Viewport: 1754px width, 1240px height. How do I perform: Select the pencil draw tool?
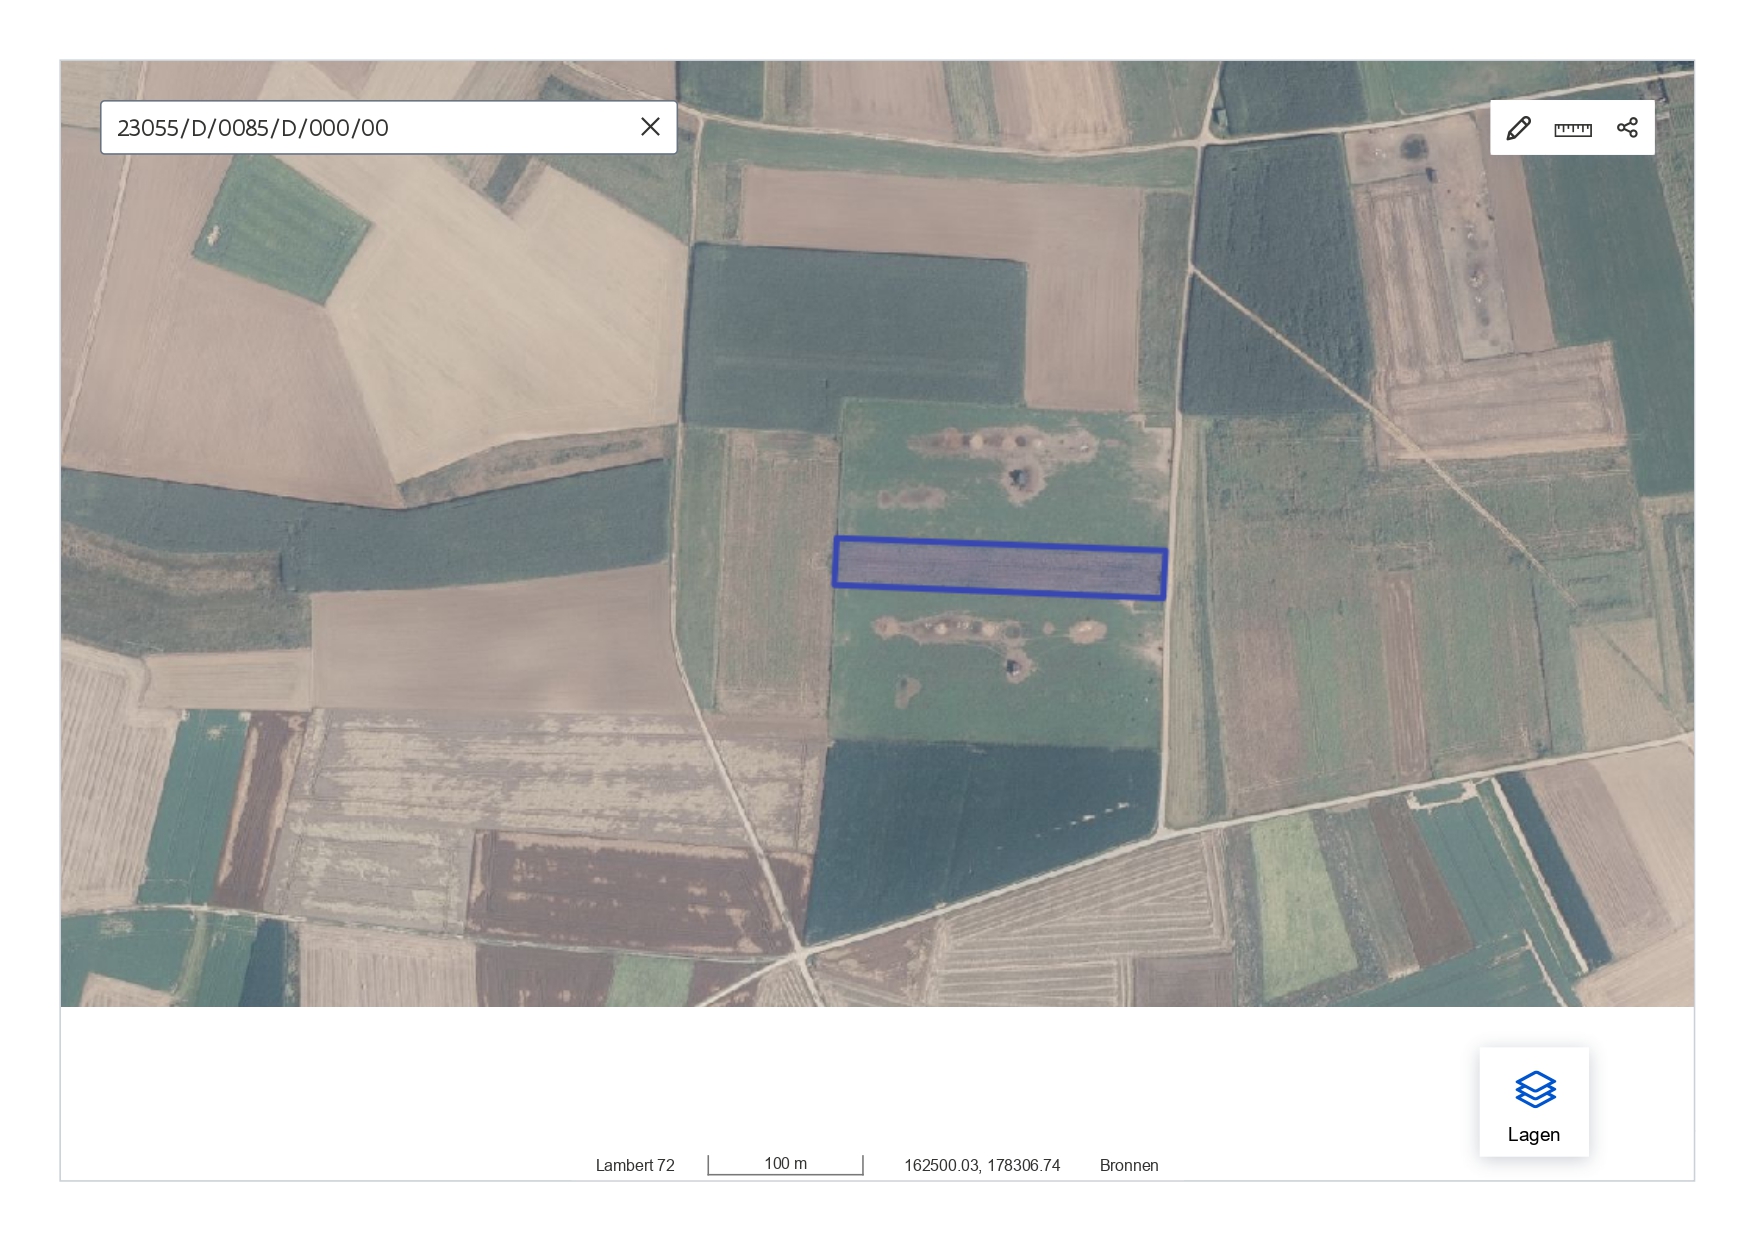[x=1518, y=128]
